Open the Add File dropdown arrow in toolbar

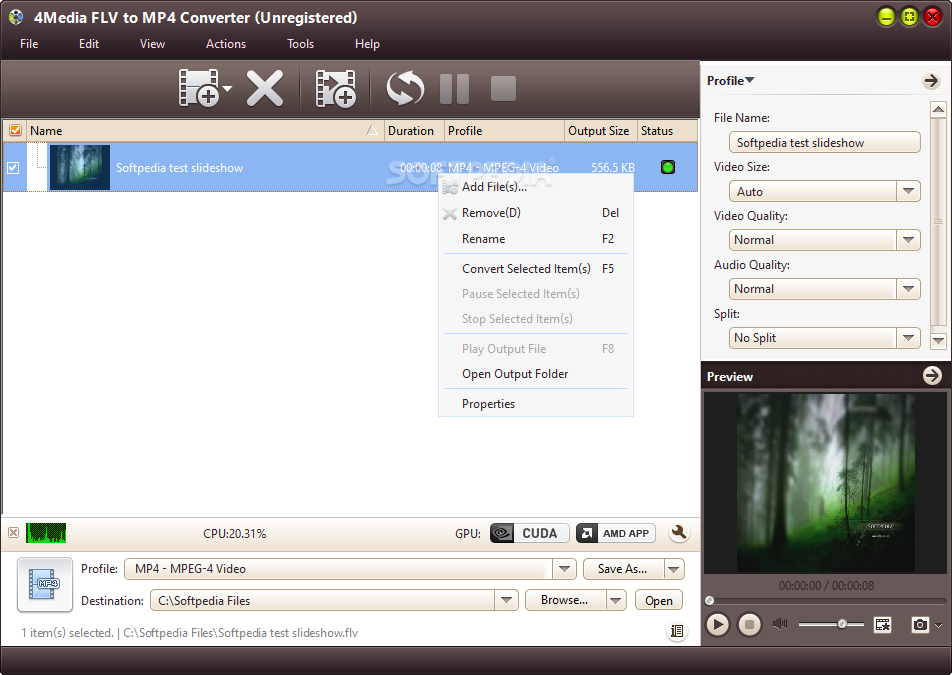(x=228, y=89)
